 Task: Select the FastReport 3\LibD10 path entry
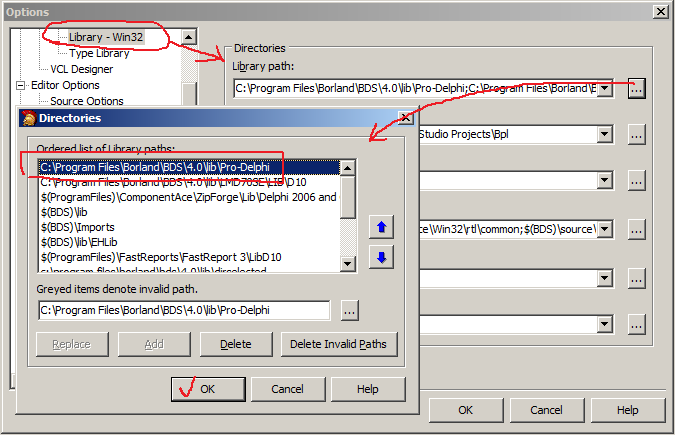click(x=189, y=258)
